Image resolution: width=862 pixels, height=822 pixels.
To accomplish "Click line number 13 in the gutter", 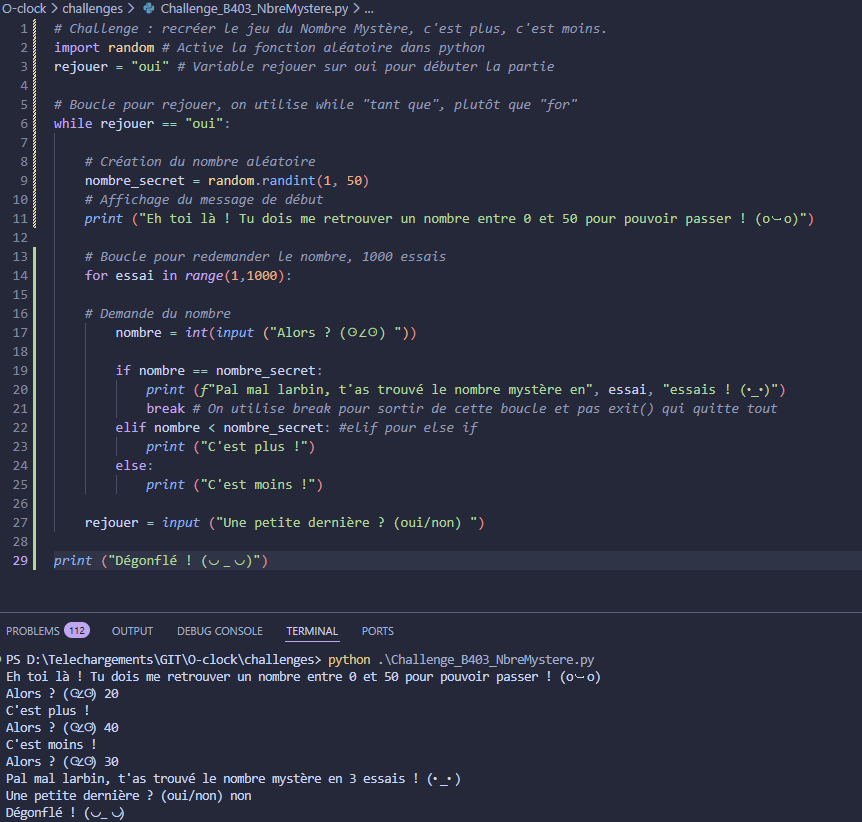I will (21, 256).
